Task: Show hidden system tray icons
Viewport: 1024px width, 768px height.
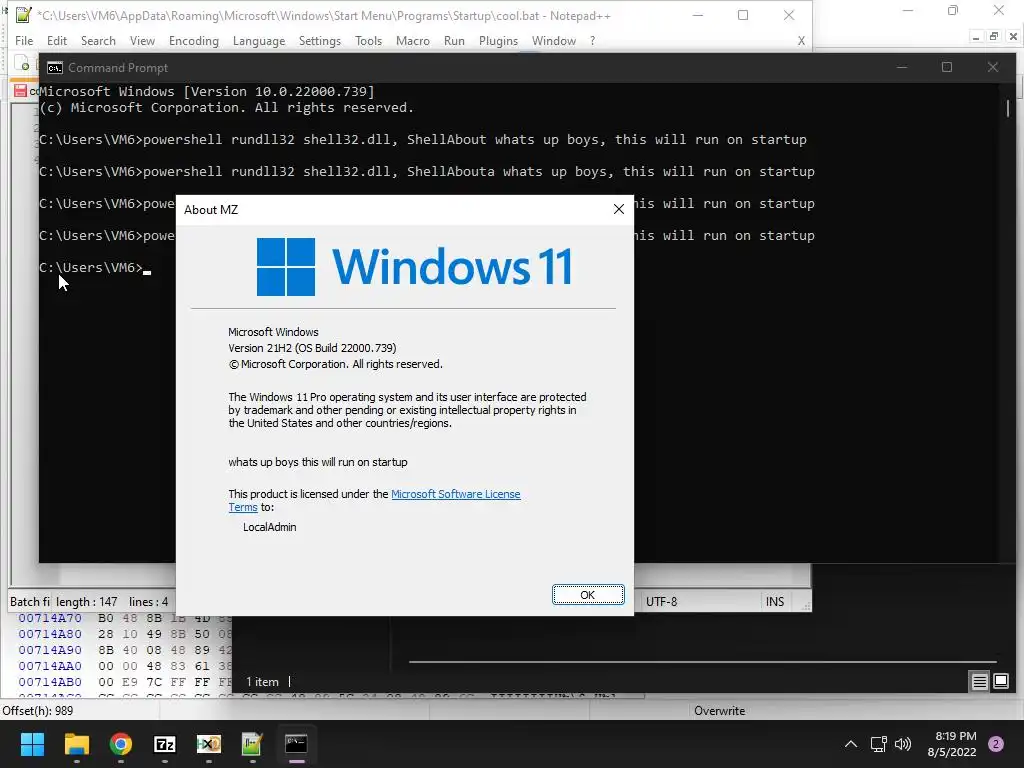Action: pyautogui.click(x=851, y=744)
